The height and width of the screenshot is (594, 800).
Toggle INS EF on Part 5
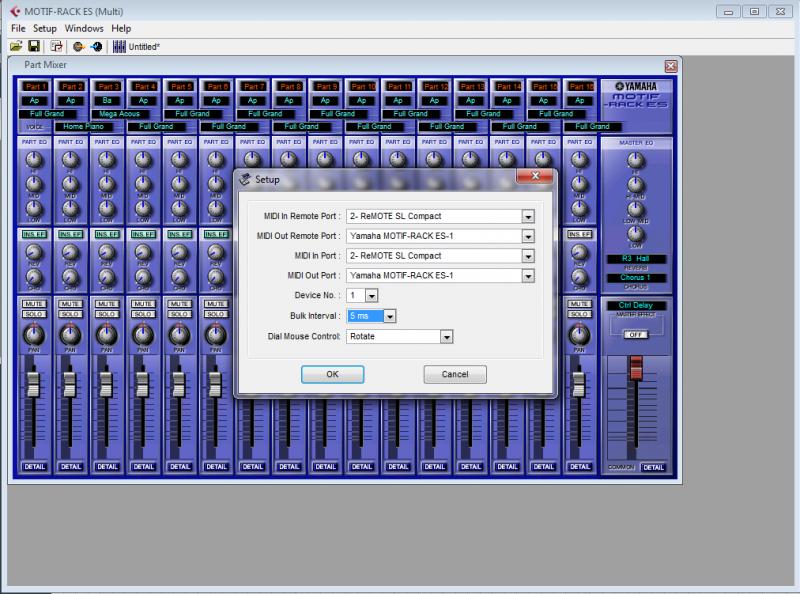[180, 234]
